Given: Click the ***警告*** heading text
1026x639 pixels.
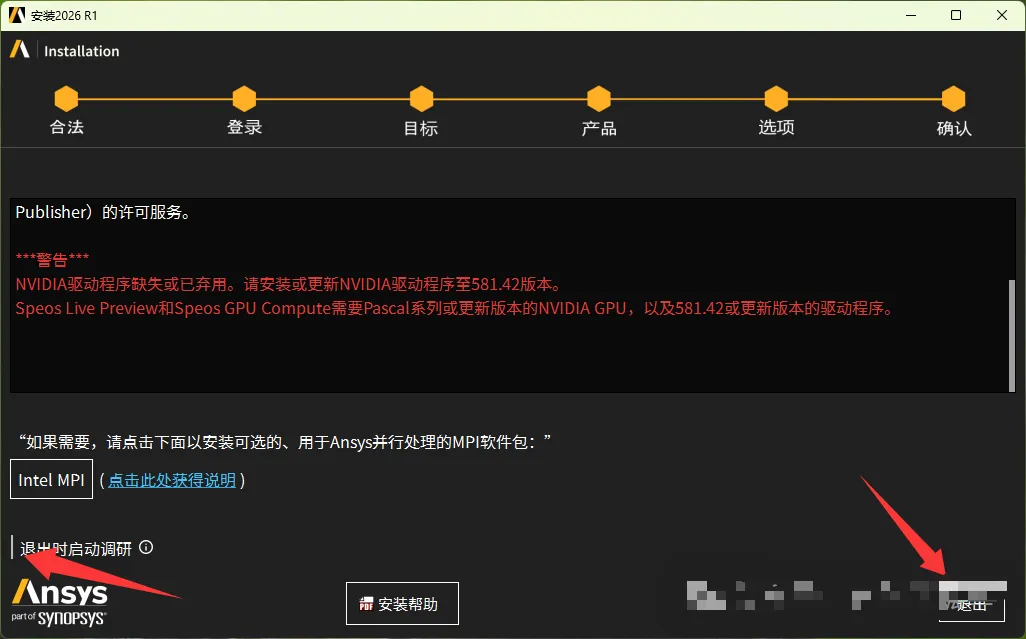Looking at the screenshot, I should pos(52,259).
